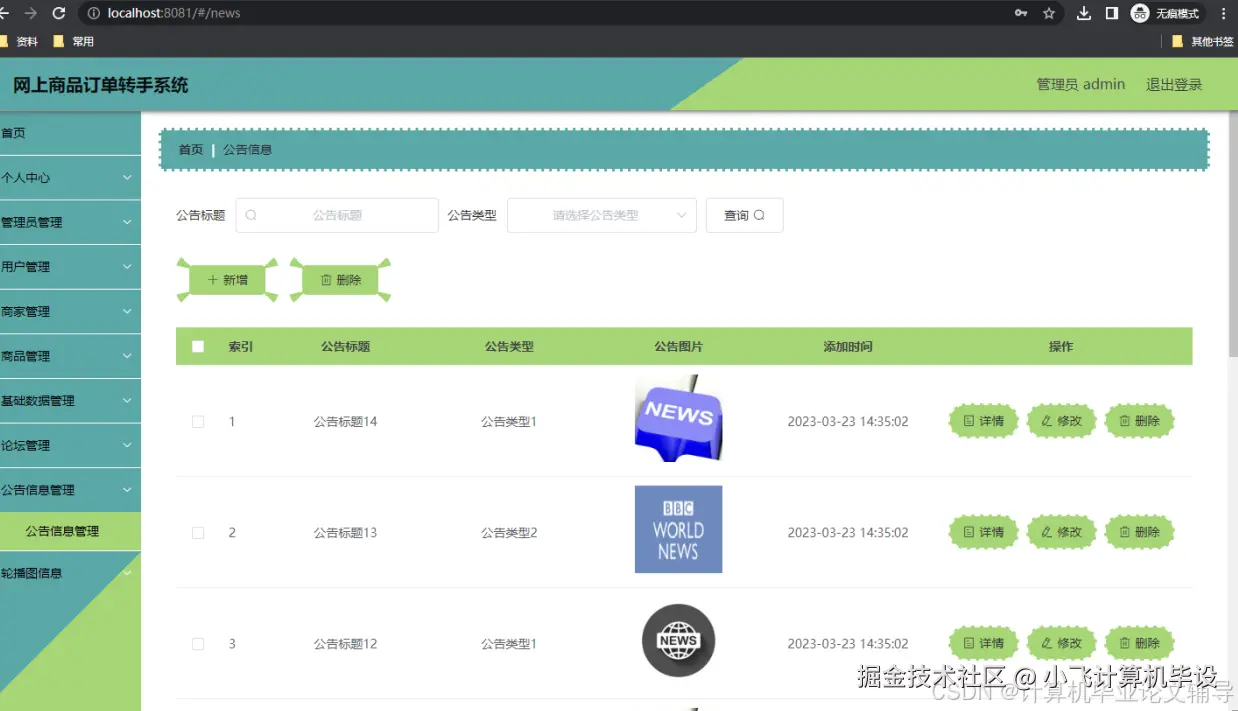Image resolution: width=1238 pixels, height=711 pixels.
Task: Click the 新增 add button
Action: pos(227,280)
